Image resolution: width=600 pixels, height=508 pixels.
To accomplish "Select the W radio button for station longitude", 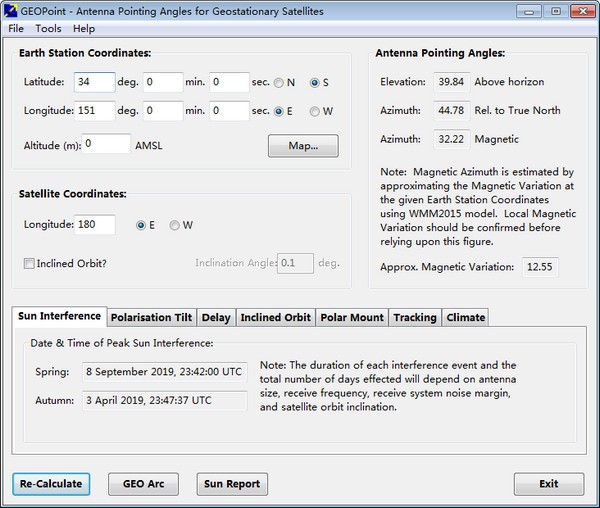I will tap(315, 111).
